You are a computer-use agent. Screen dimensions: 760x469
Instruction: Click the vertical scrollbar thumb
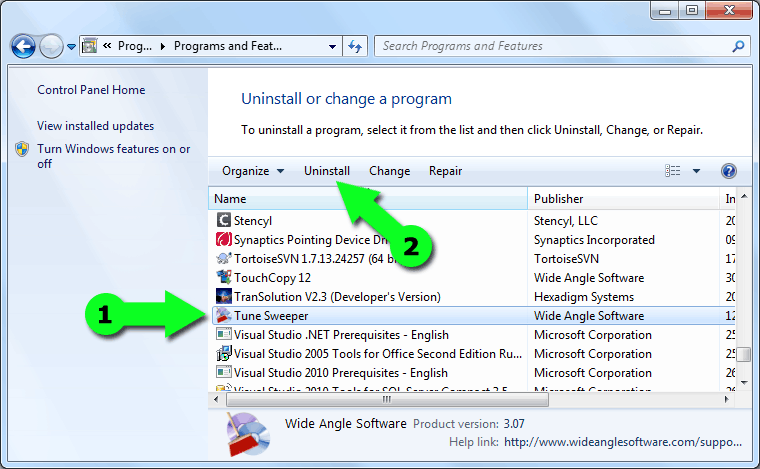[x=744, y=354]
